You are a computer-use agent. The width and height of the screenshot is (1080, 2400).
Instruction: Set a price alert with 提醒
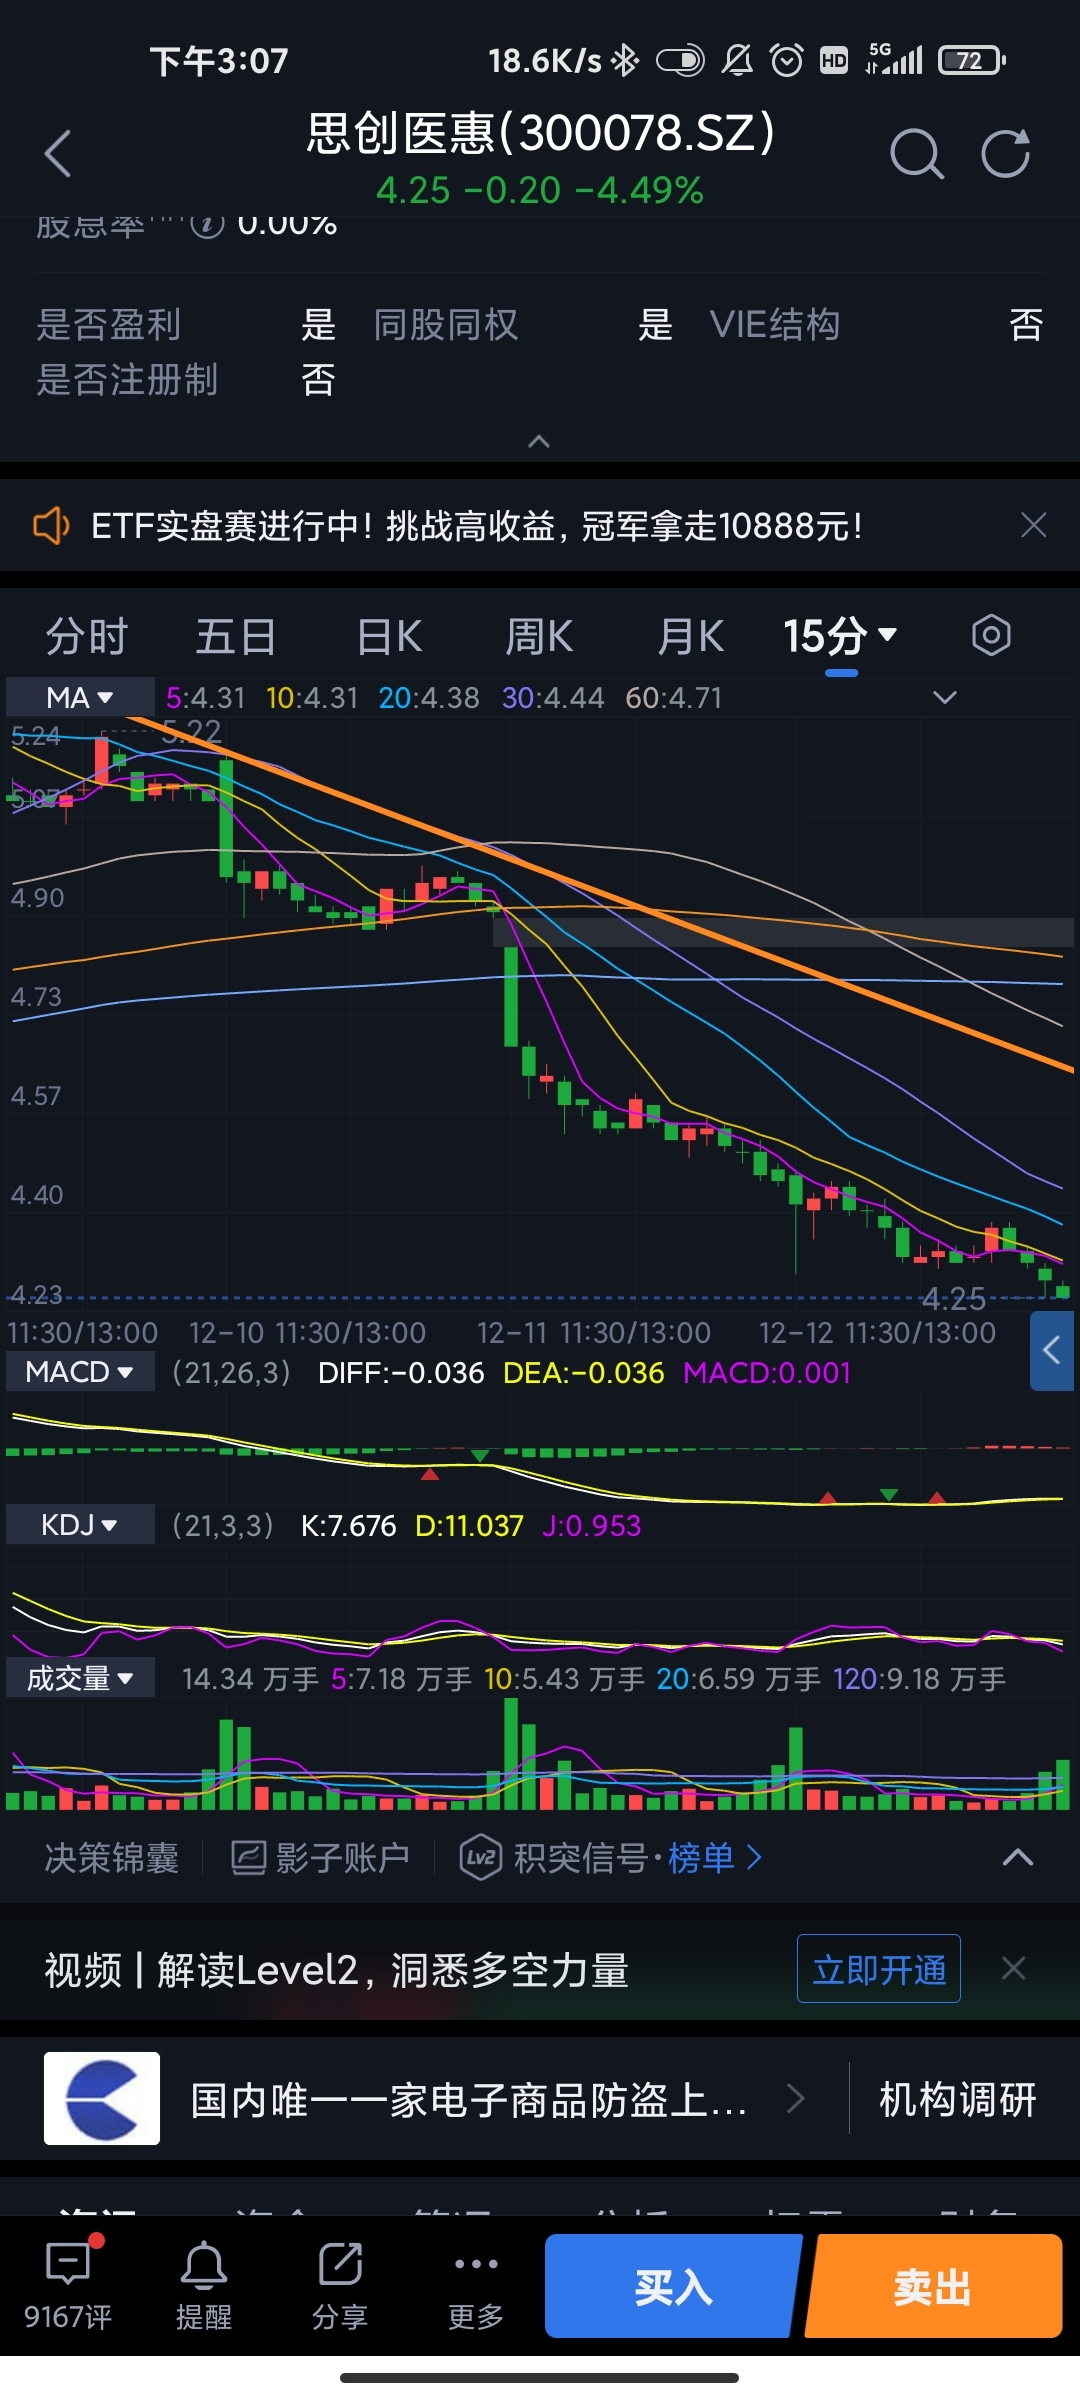204,2284
